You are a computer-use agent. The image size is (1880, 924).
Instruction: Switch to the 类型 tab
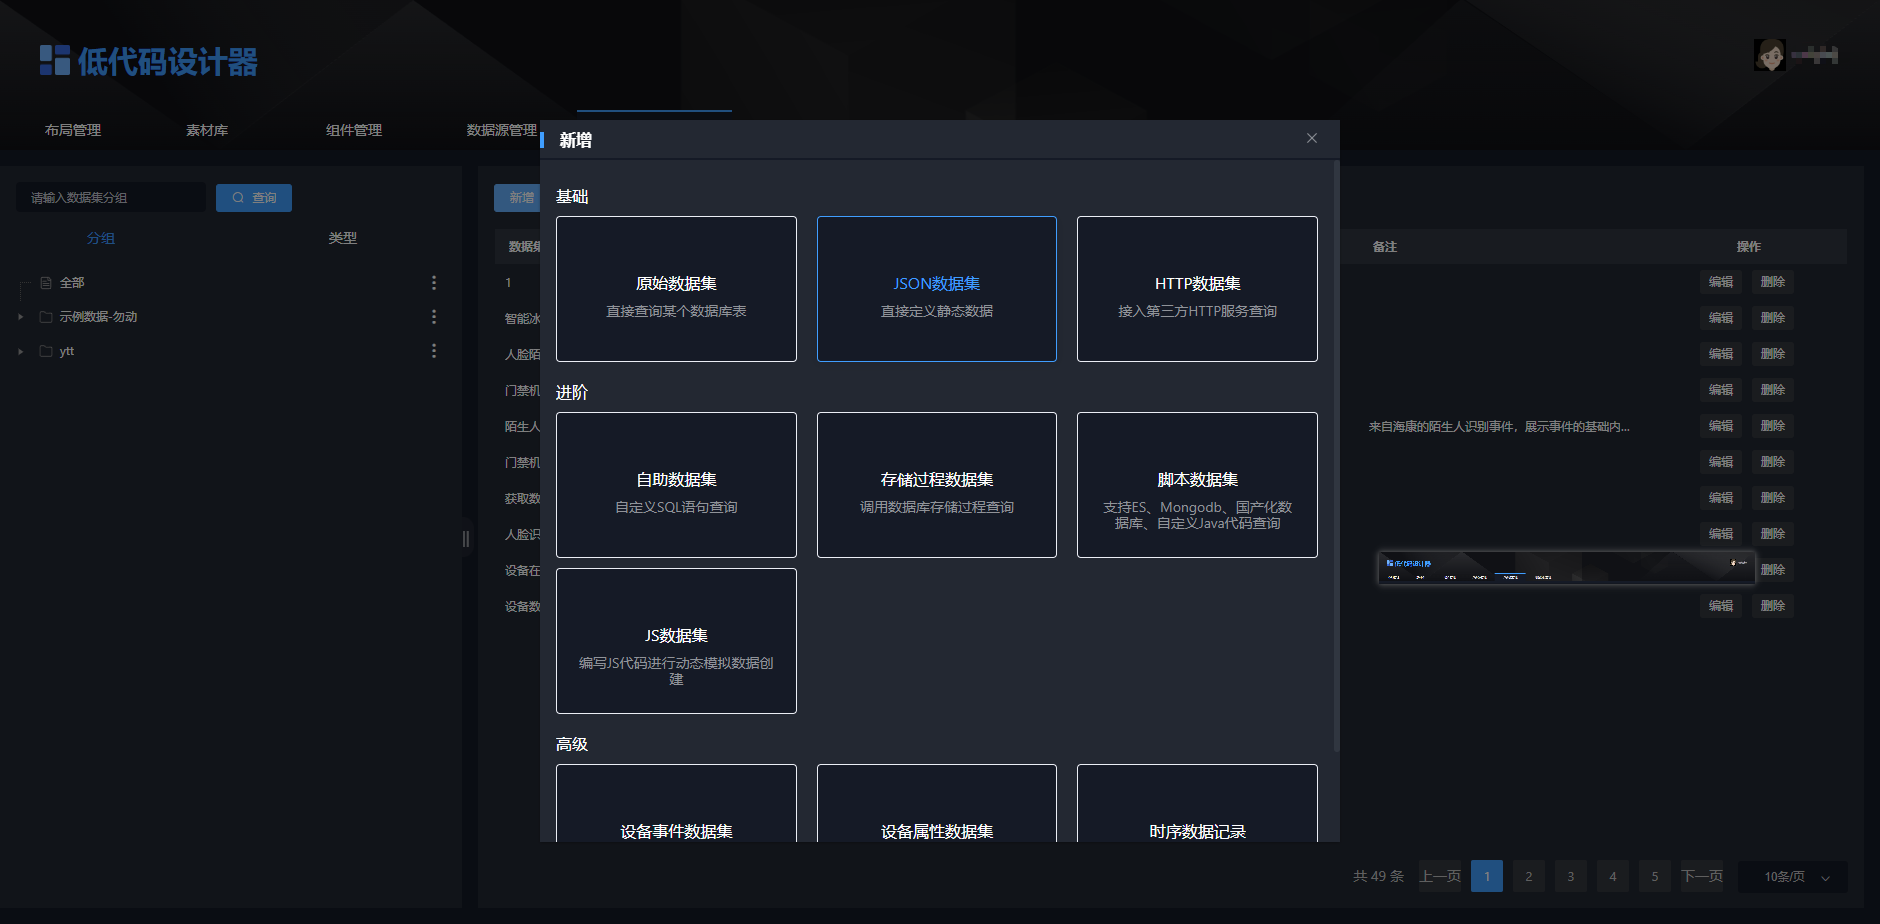click(343, 238)
